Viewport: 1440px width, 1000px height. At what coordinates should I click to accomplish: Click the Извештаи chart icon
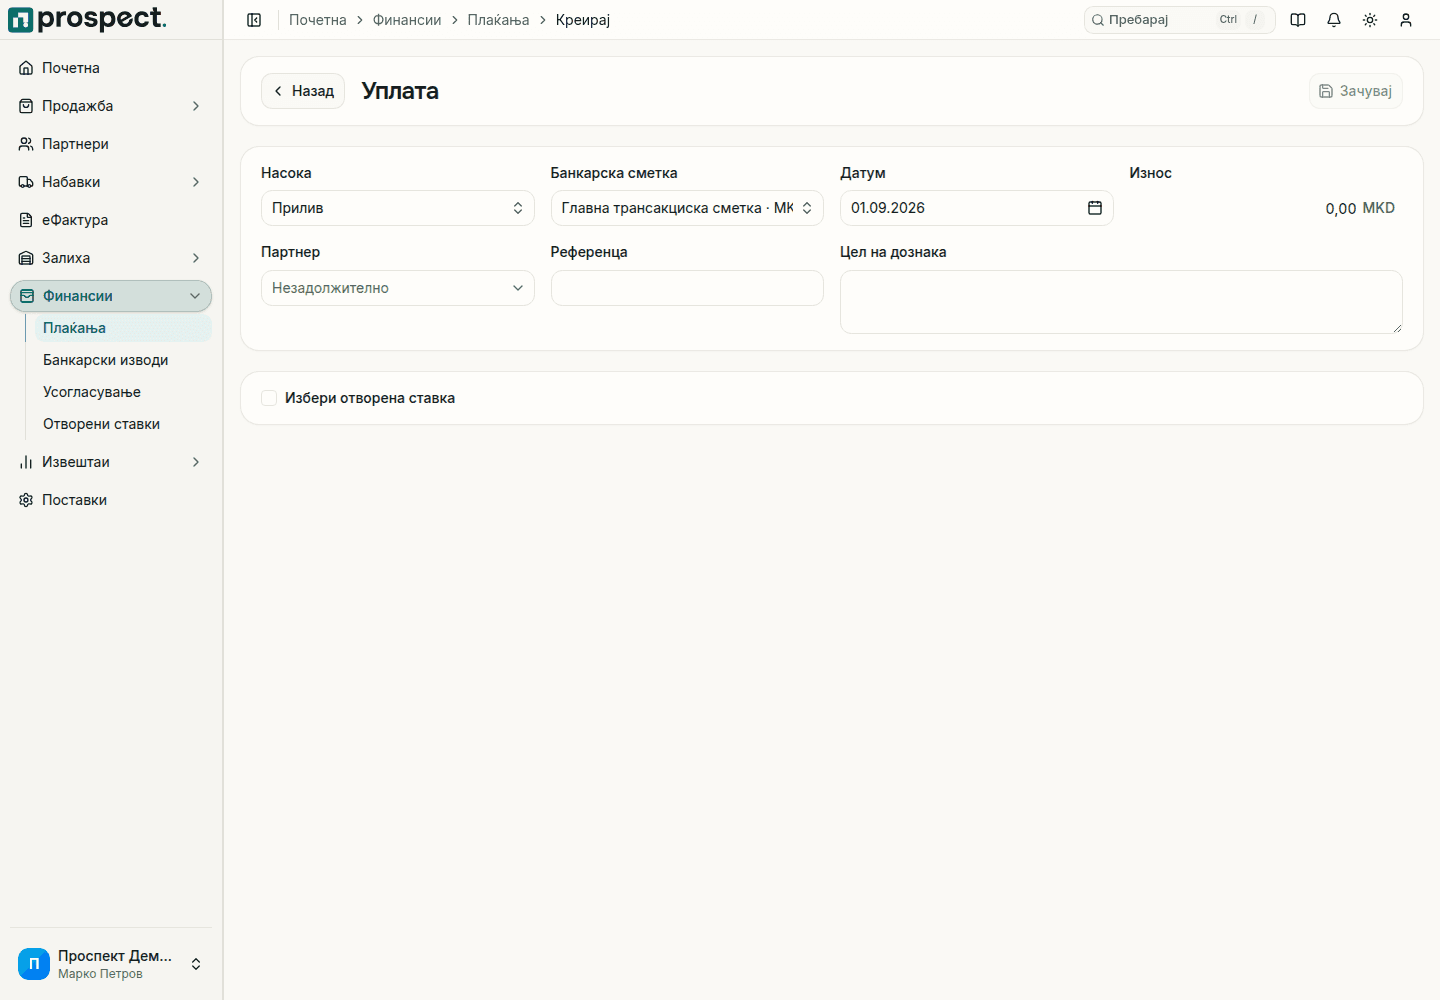tap(26, 462)
